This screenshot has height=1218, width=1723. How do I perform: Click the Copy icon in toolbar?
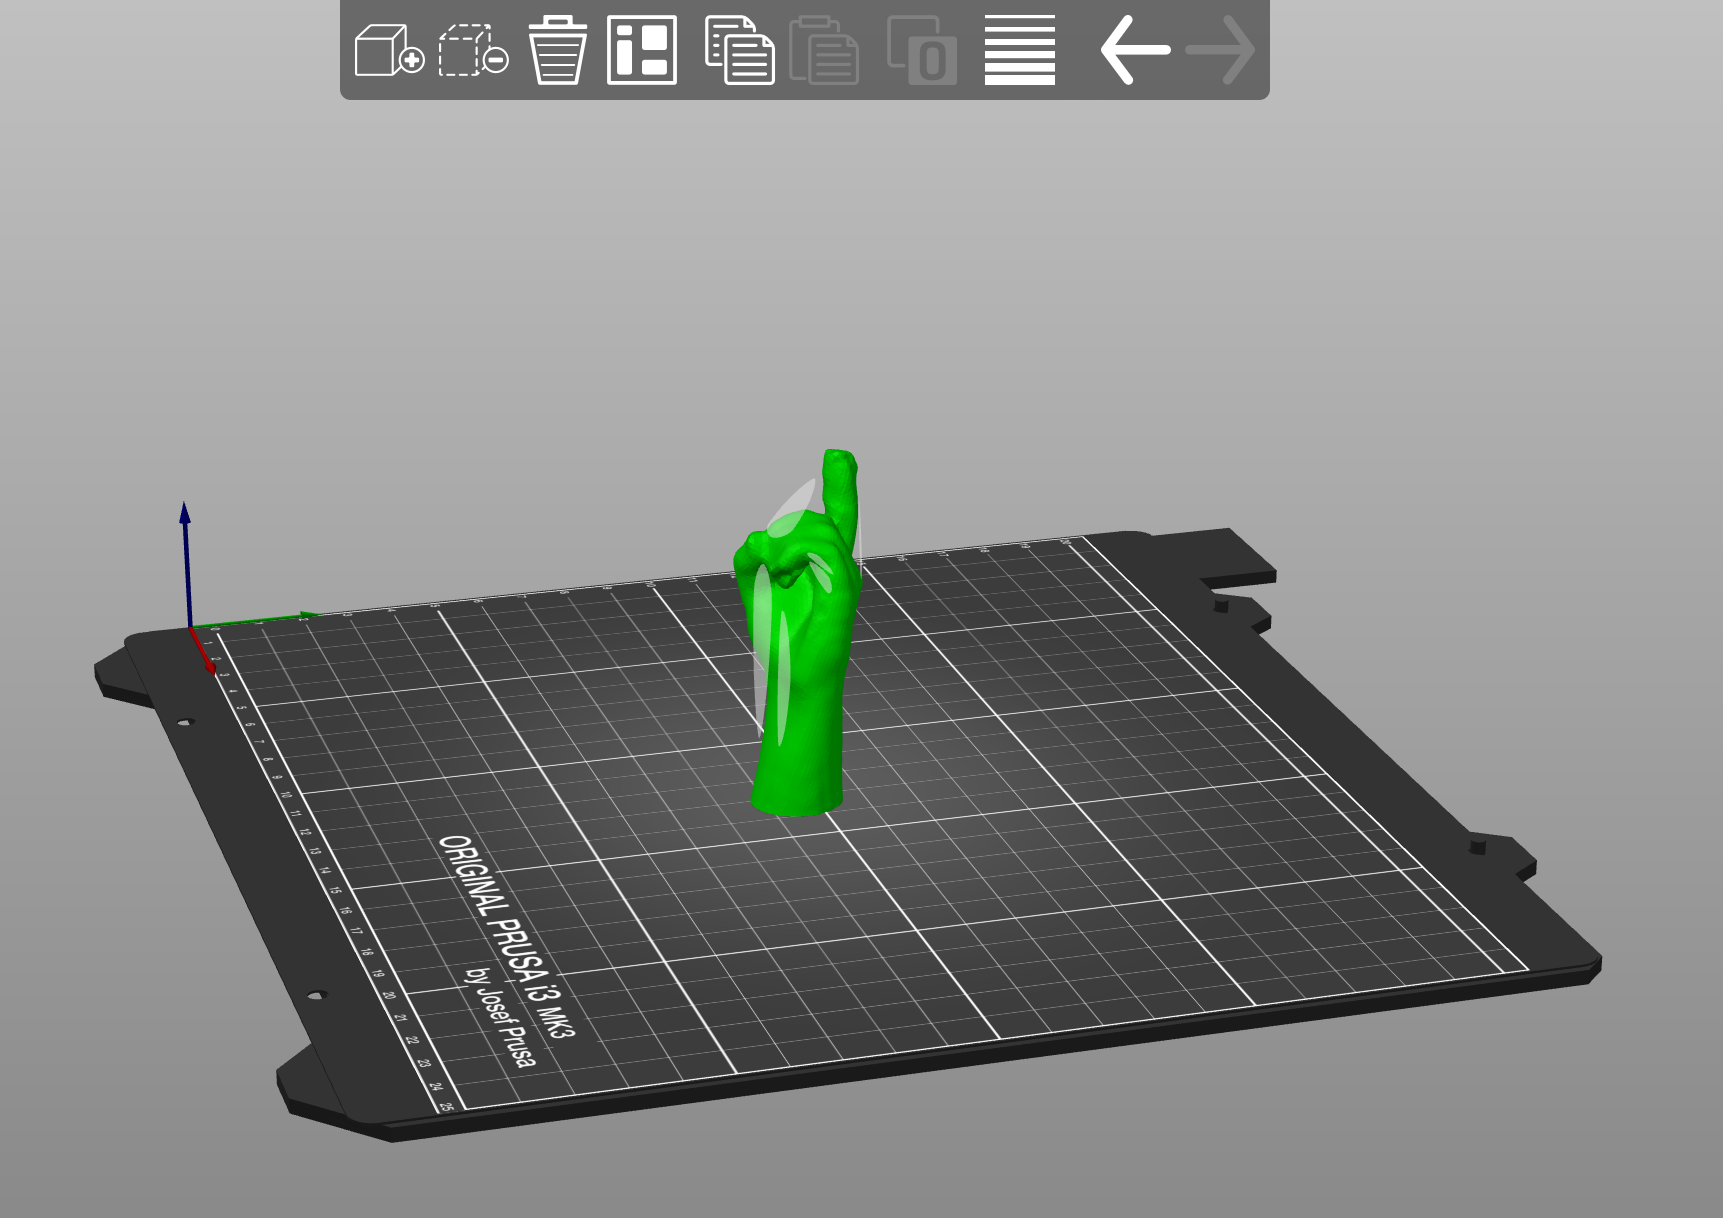(x=740, y=50)
